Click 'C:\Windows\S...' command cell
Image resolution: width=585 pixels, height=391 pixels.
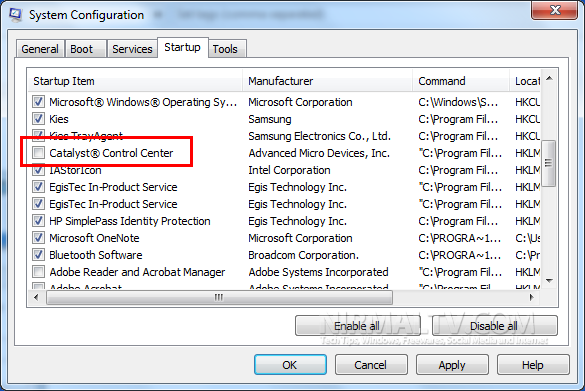point(458,102)
